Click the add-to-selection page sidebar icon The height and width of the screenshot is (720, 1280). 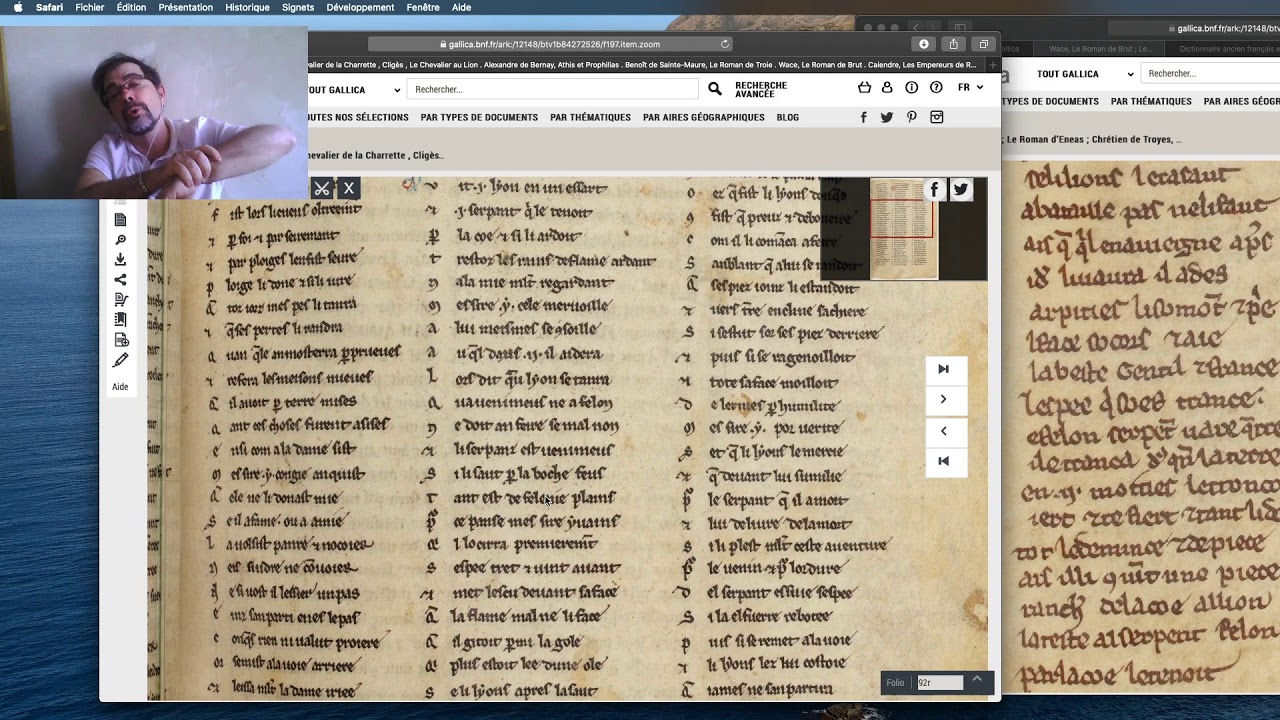(x=121, y=340)
